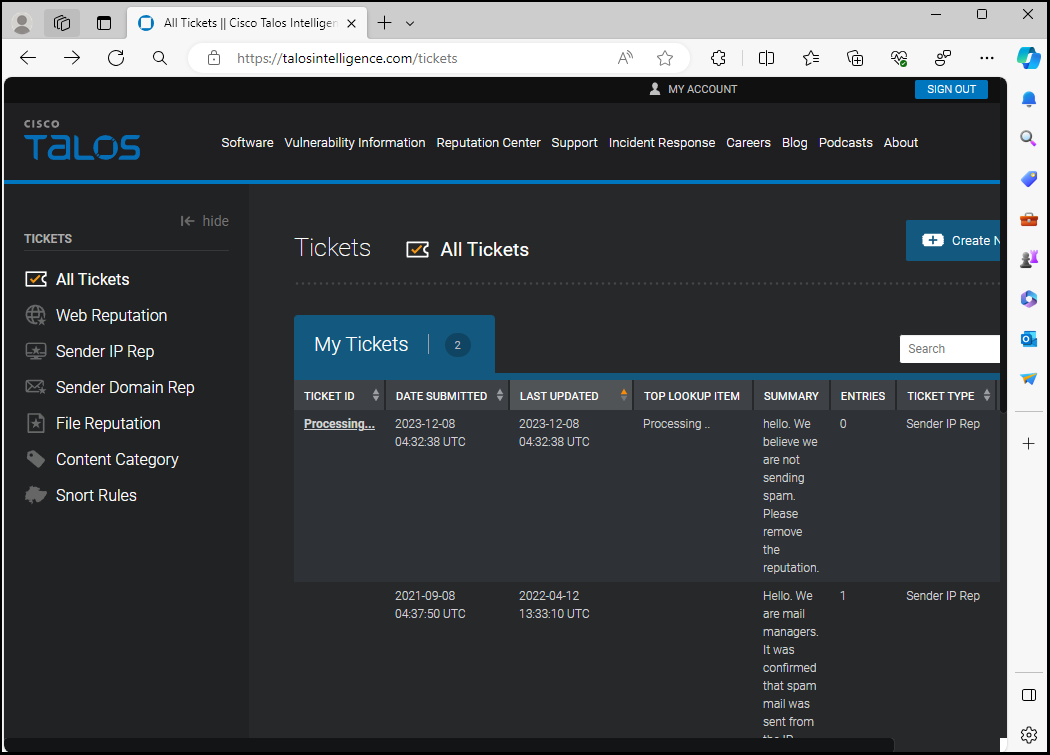The width and height of the screenshot is (1050, 755).
Task: Open the Favorites list icon
Action: tap(811, 58)
